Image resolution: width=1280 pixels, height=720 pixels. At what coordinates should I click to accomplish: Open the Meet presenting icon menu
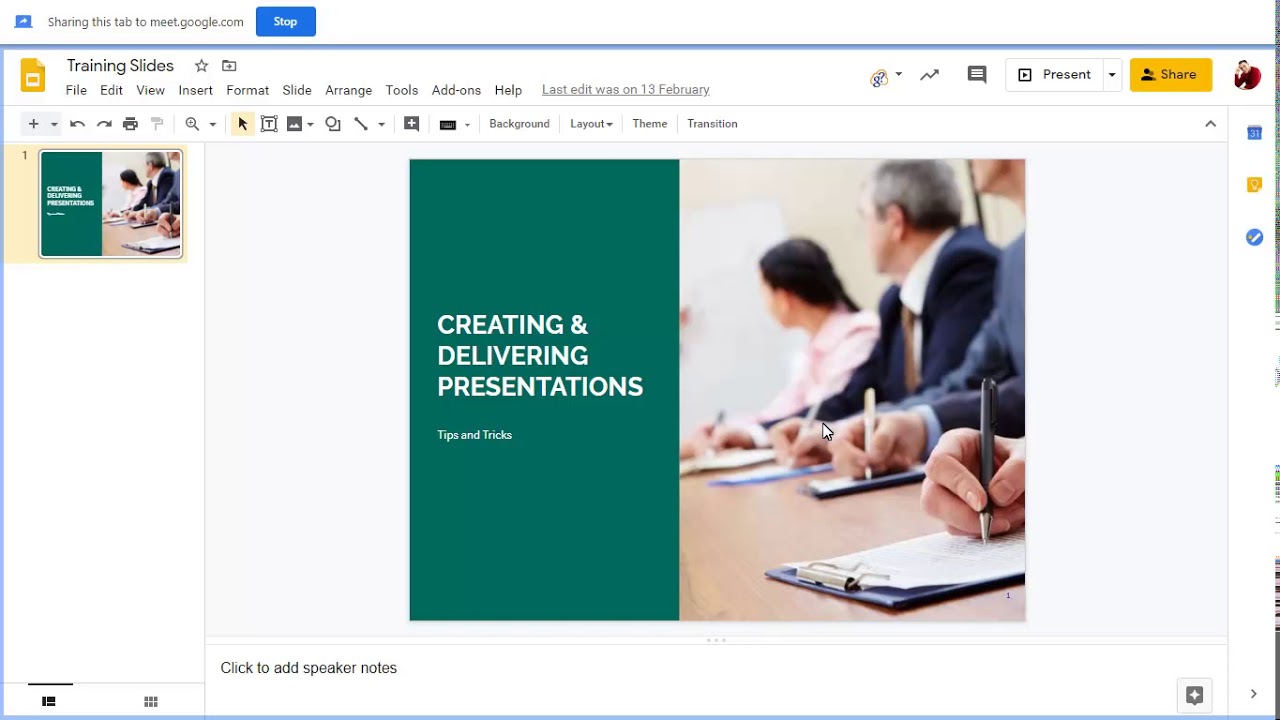click(x=885, y=75)
